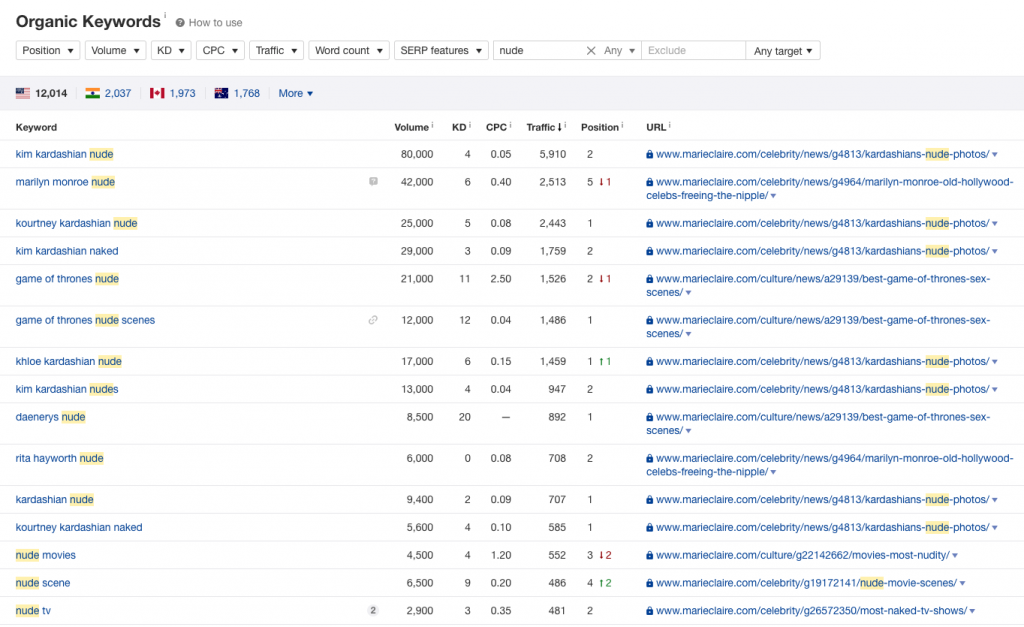Image resolution: width=1024 pixels, height=627 pixels.
Task: Open the Any target dropdown
Action: pyautogui.click(x=783, y=50)
